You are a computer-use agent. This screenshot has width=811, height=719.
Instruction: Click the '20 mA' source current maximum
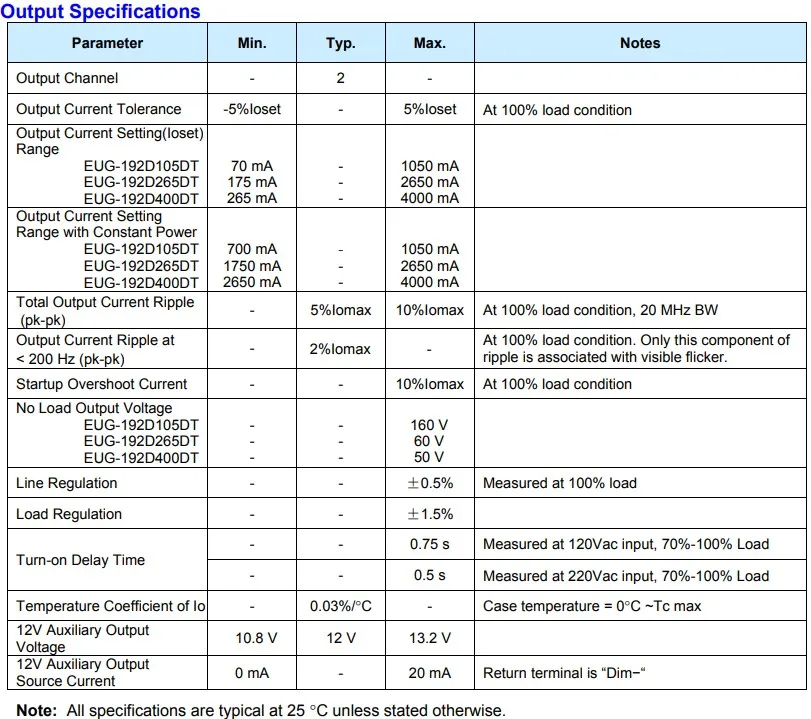430,673
